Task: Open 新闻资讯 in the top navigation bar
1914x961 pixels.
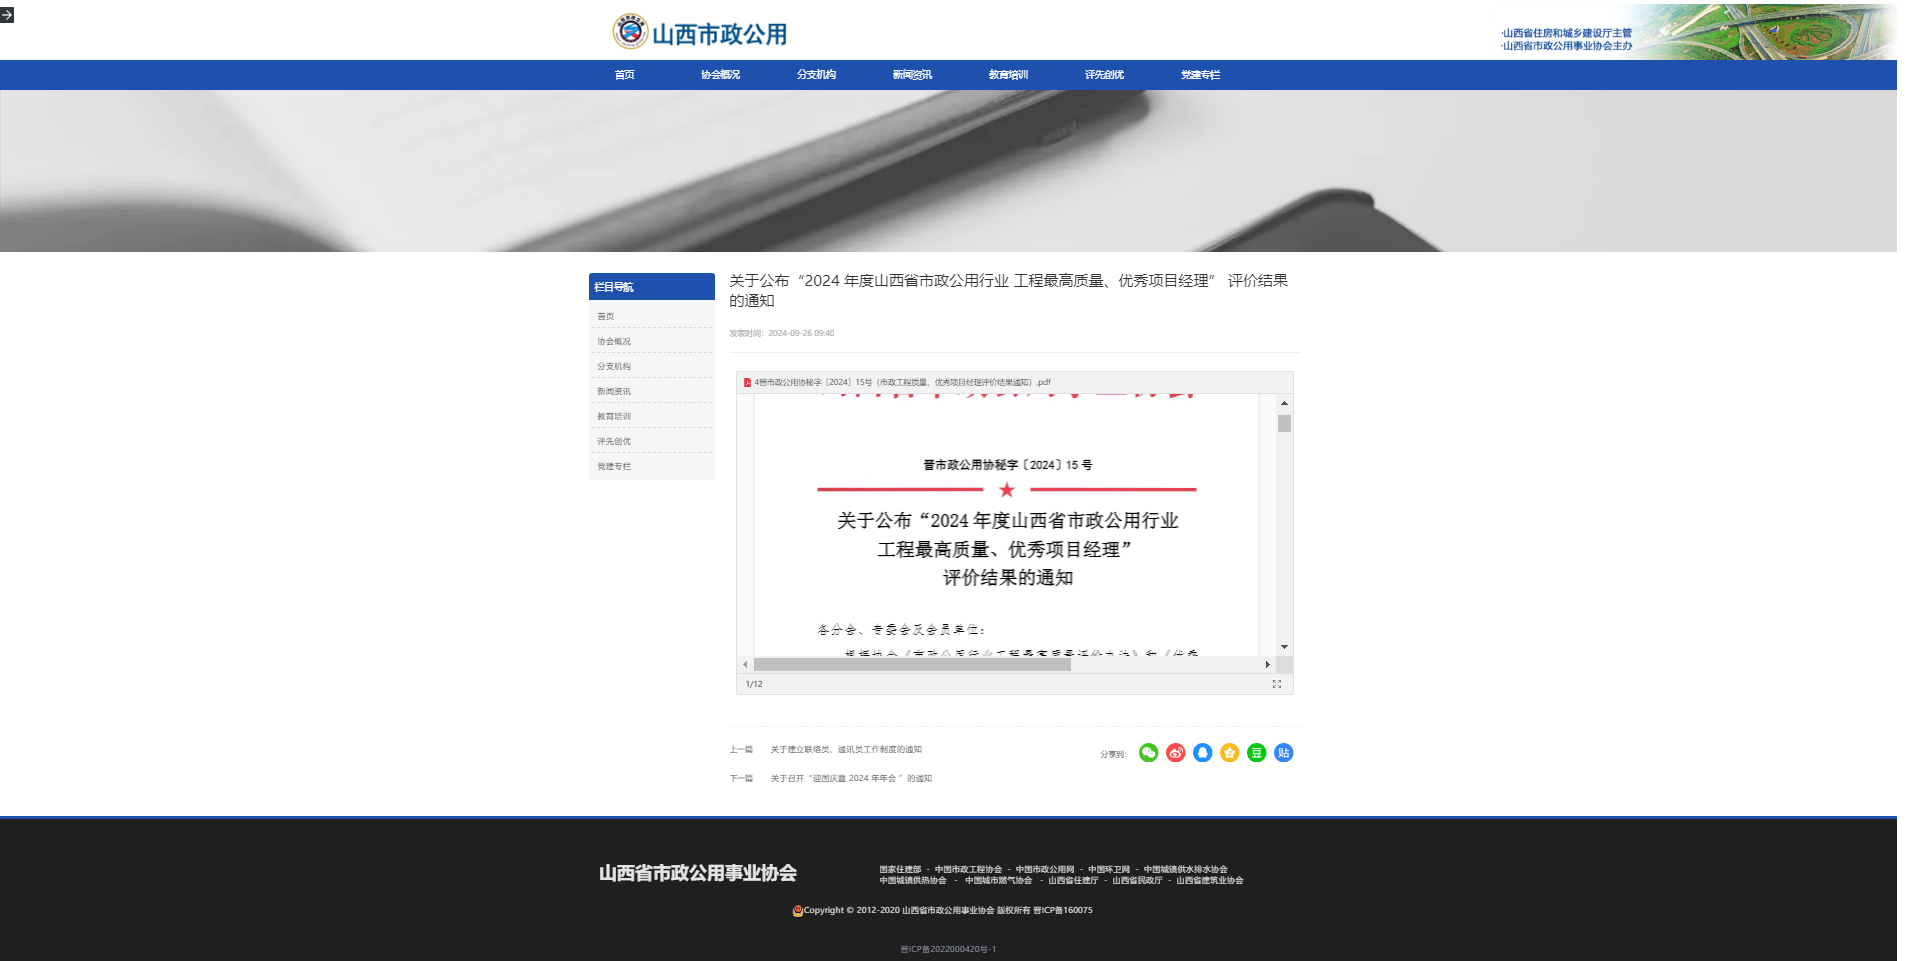Action: point(912,75)
